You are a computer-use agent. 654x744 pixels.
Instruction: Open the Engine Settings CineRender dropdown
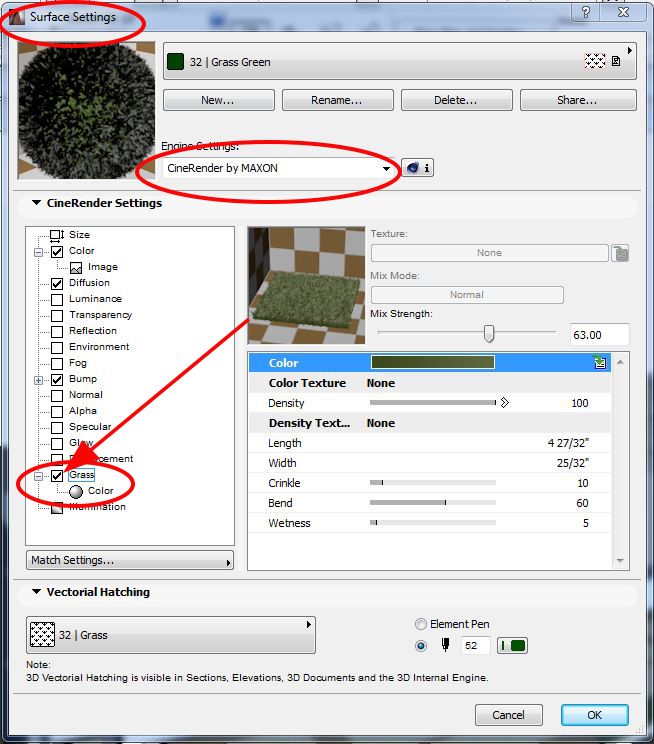click(279, 168)
